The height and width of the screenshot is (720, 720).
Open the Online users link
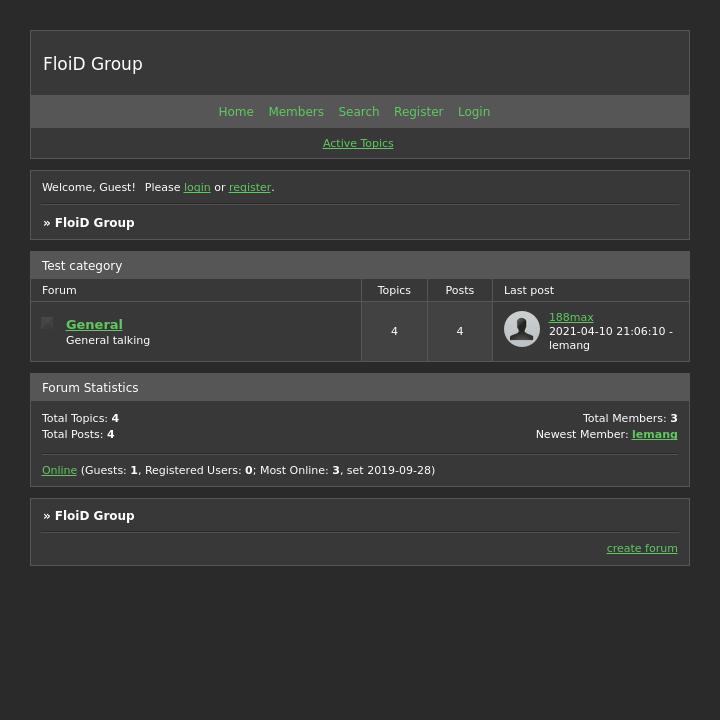pyautogui.click(x=59, y=471)
